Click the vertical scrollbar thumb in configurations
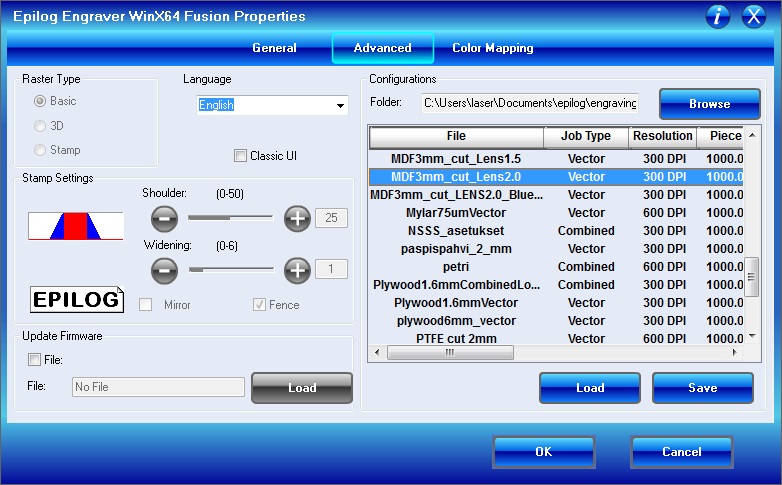Image resolution: width=782 pixels, height=485 pixels. click(752, 277)
